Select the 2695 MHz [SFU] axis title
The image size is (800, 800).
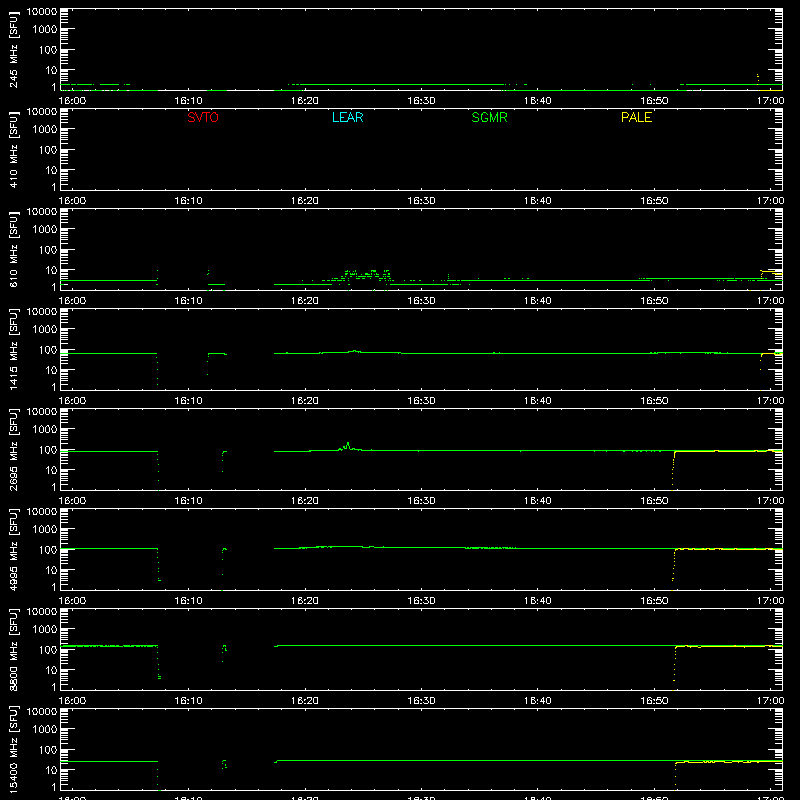click(13, 449)
